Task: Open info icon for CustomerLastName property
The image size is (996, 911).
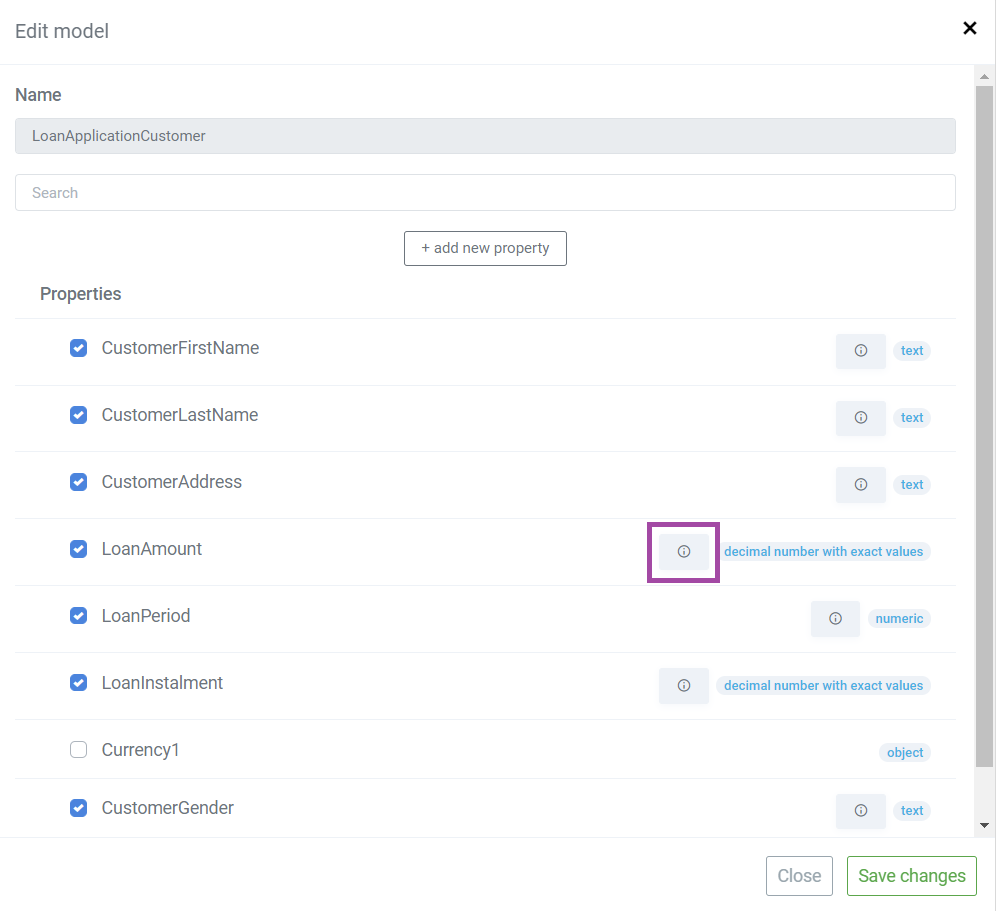Action: click(860, 417)
